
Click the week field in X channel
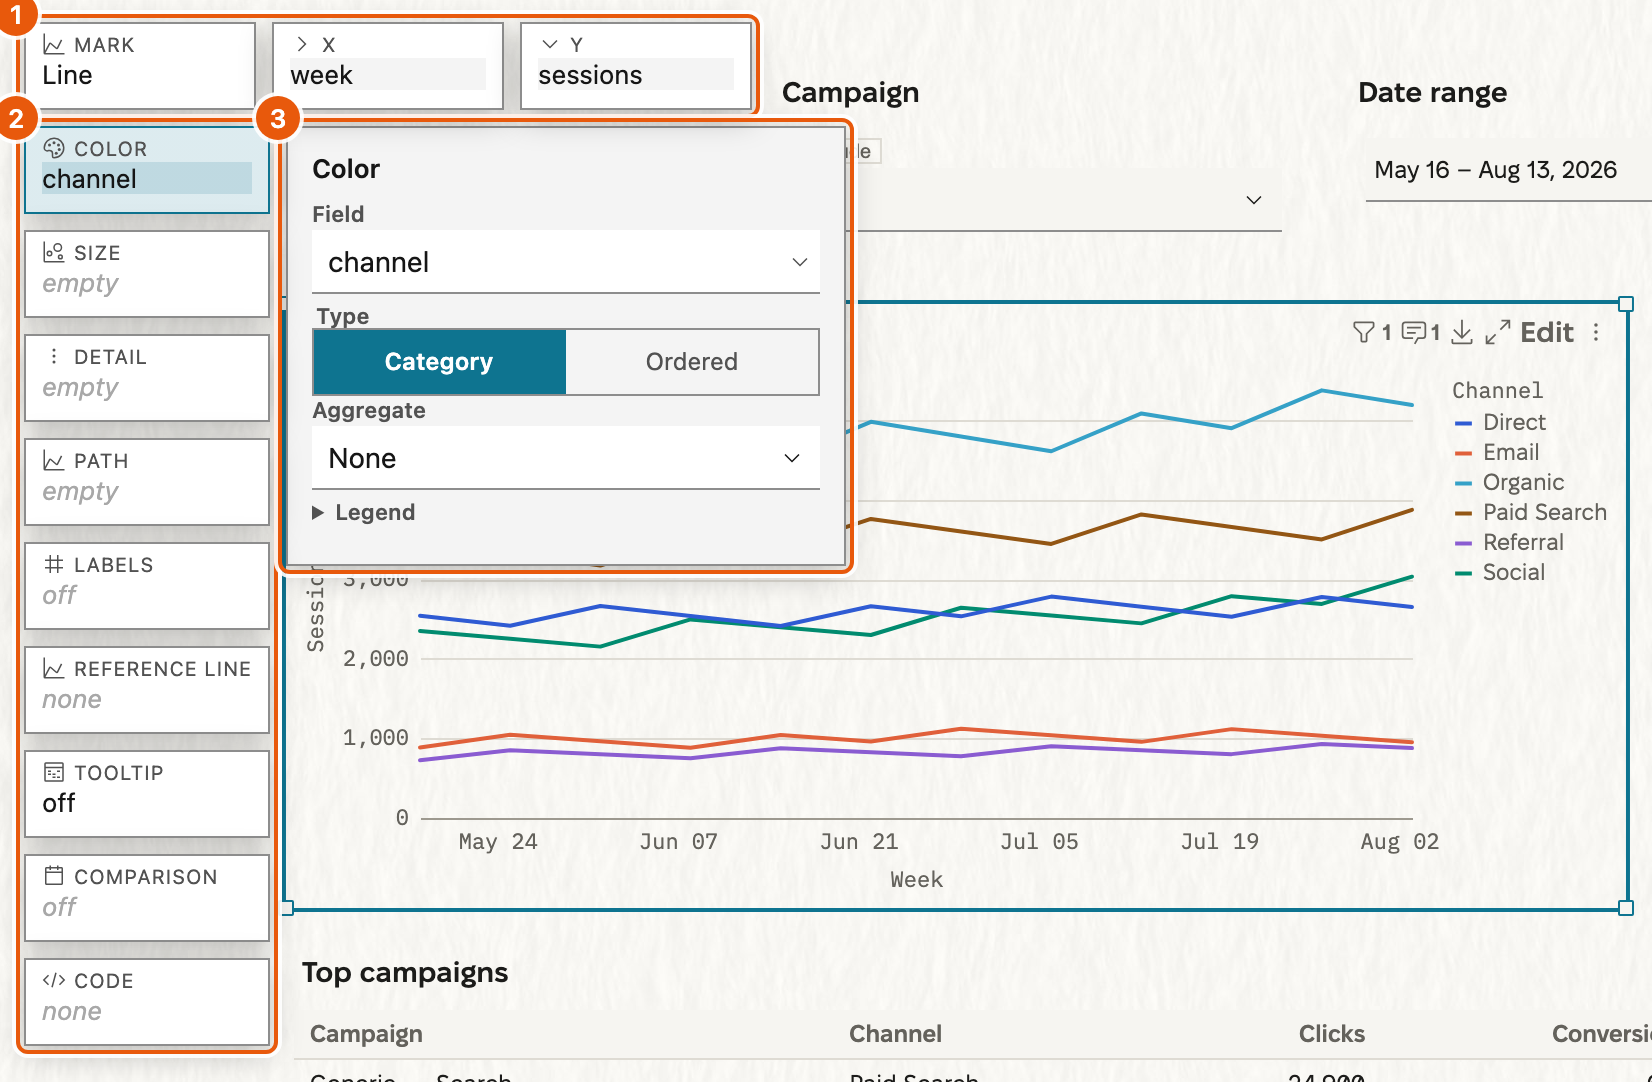point(388,75)
